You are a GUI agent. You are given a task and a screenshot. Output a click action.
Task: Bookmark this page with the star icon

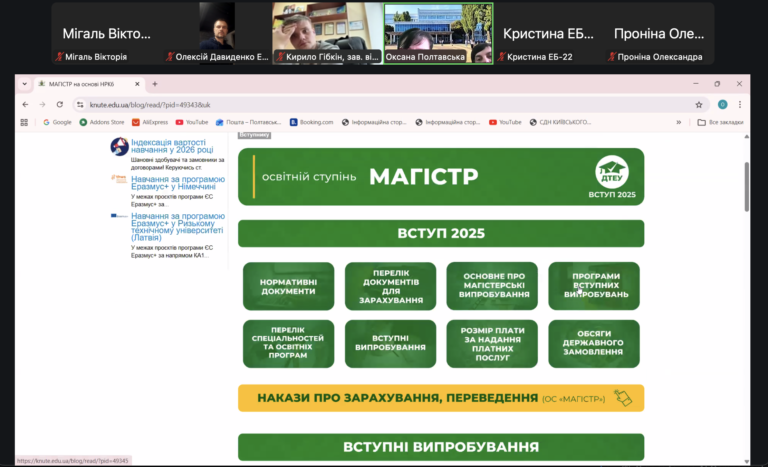pyautogui.click(x=699, y=104)
